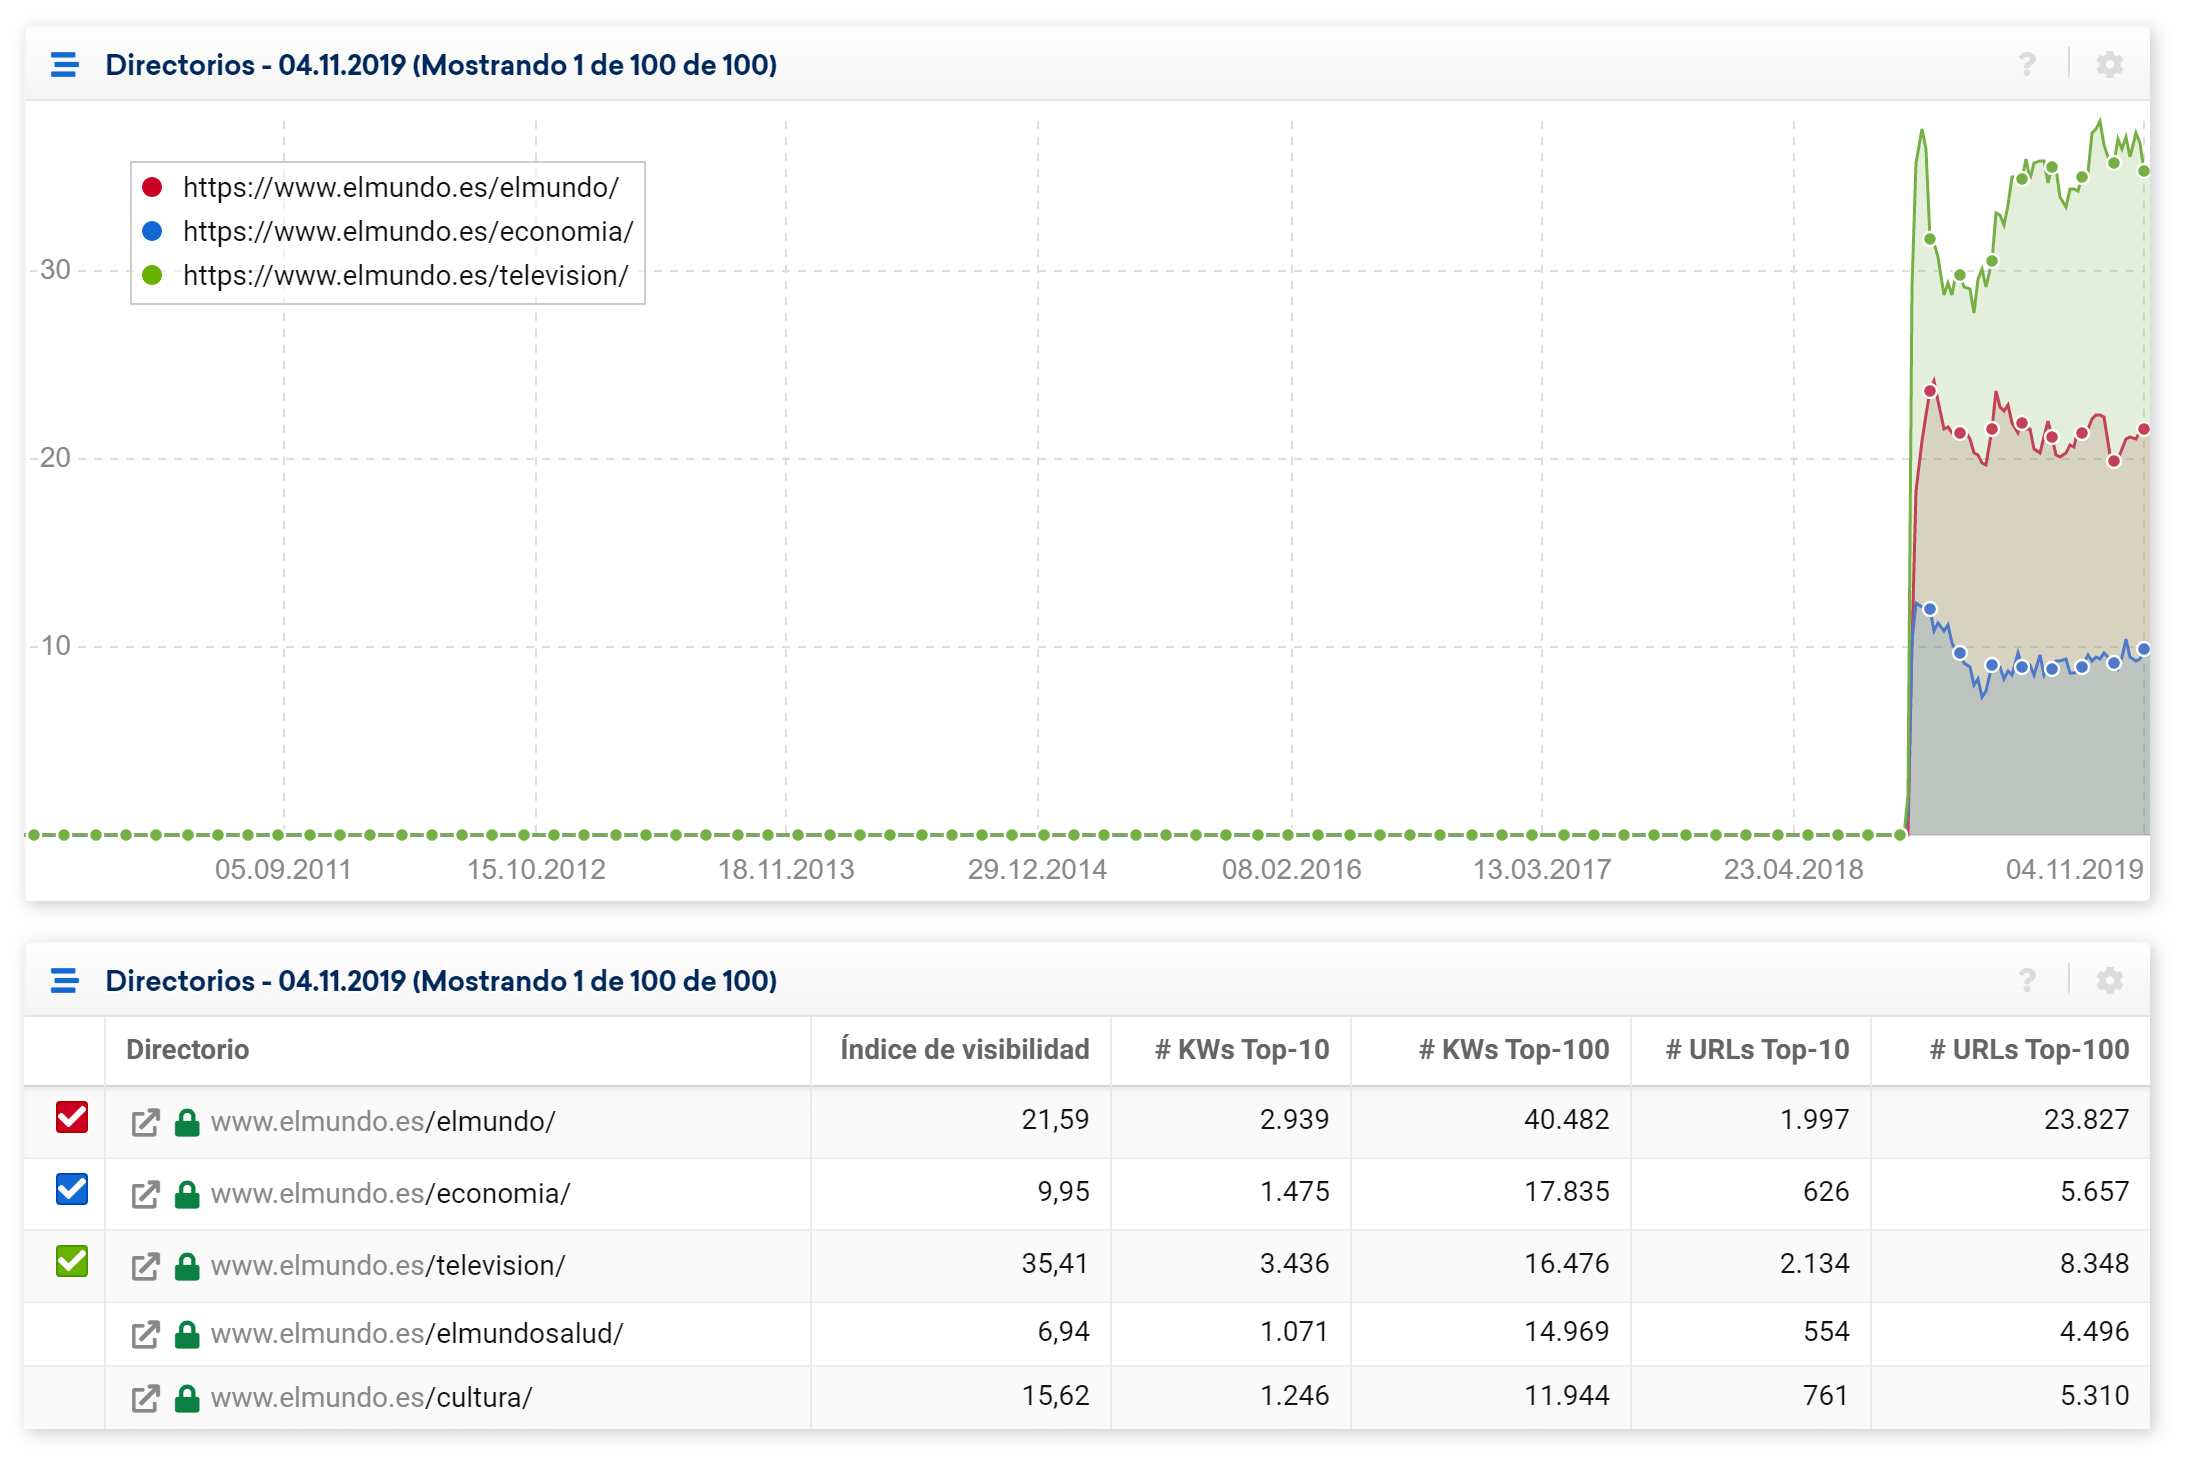Click the visibility value 21,59
Image resolution: width=2190 pixels, height=1470 pixels.
click(x=1055, y=1120)
